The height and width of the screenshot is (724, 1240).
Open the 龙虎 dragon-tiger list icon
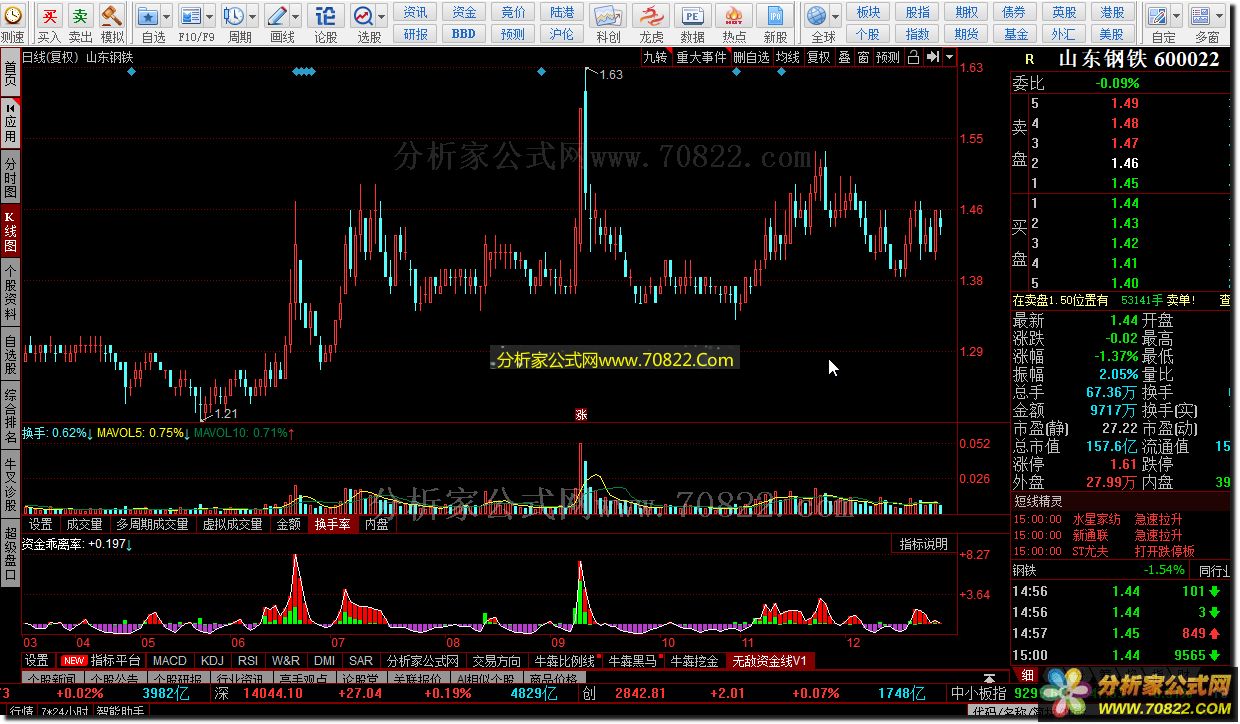pos(651,16)
